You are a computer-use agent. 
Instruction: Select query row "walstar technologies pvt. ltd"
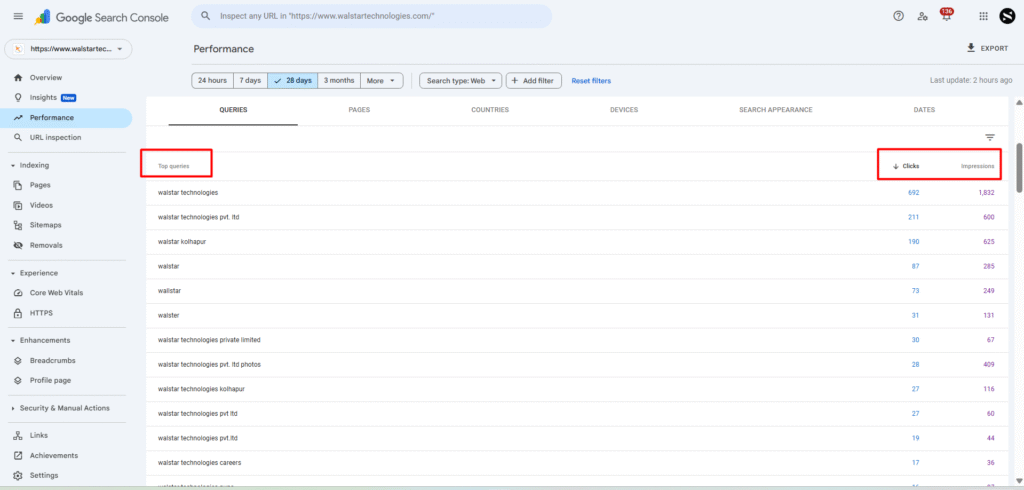tap(577, 217)
